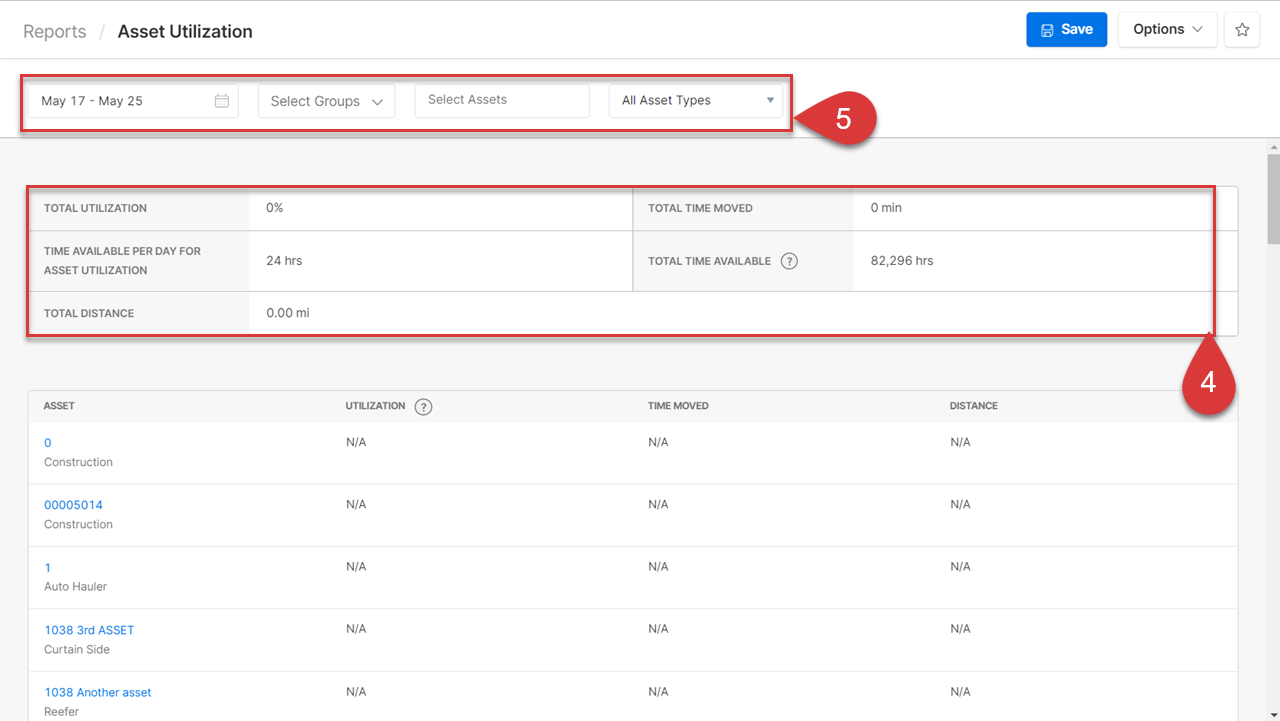
Task: Click Curtain Side asset type text
Action: (x=77, y=649)
